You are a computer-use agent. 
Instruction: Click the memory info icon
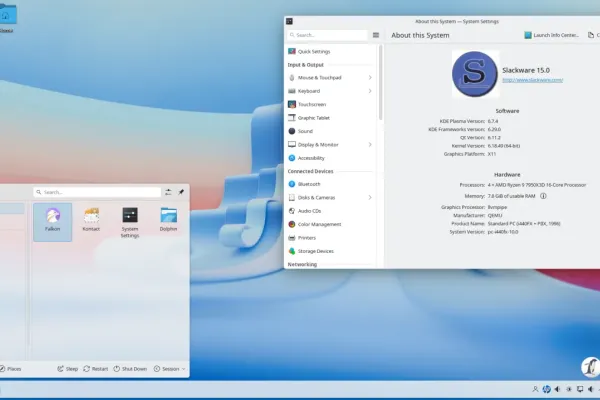(543, 196)
